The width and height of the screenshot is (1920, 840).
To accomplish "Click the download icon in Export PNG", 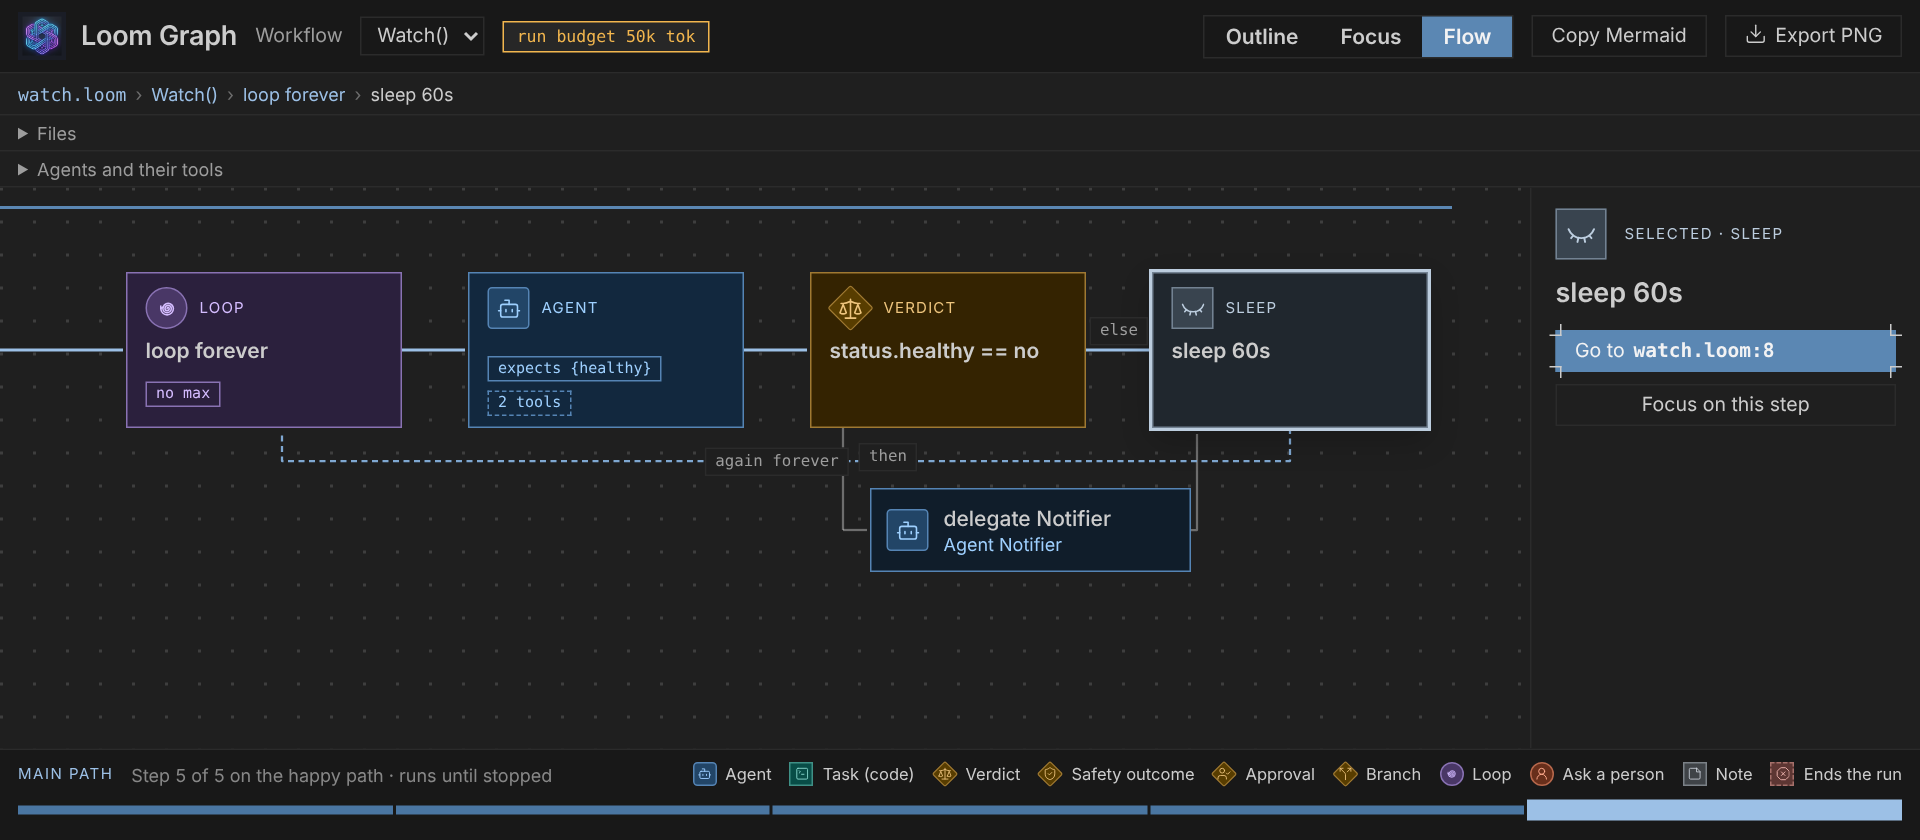I will coord(1755,35).
